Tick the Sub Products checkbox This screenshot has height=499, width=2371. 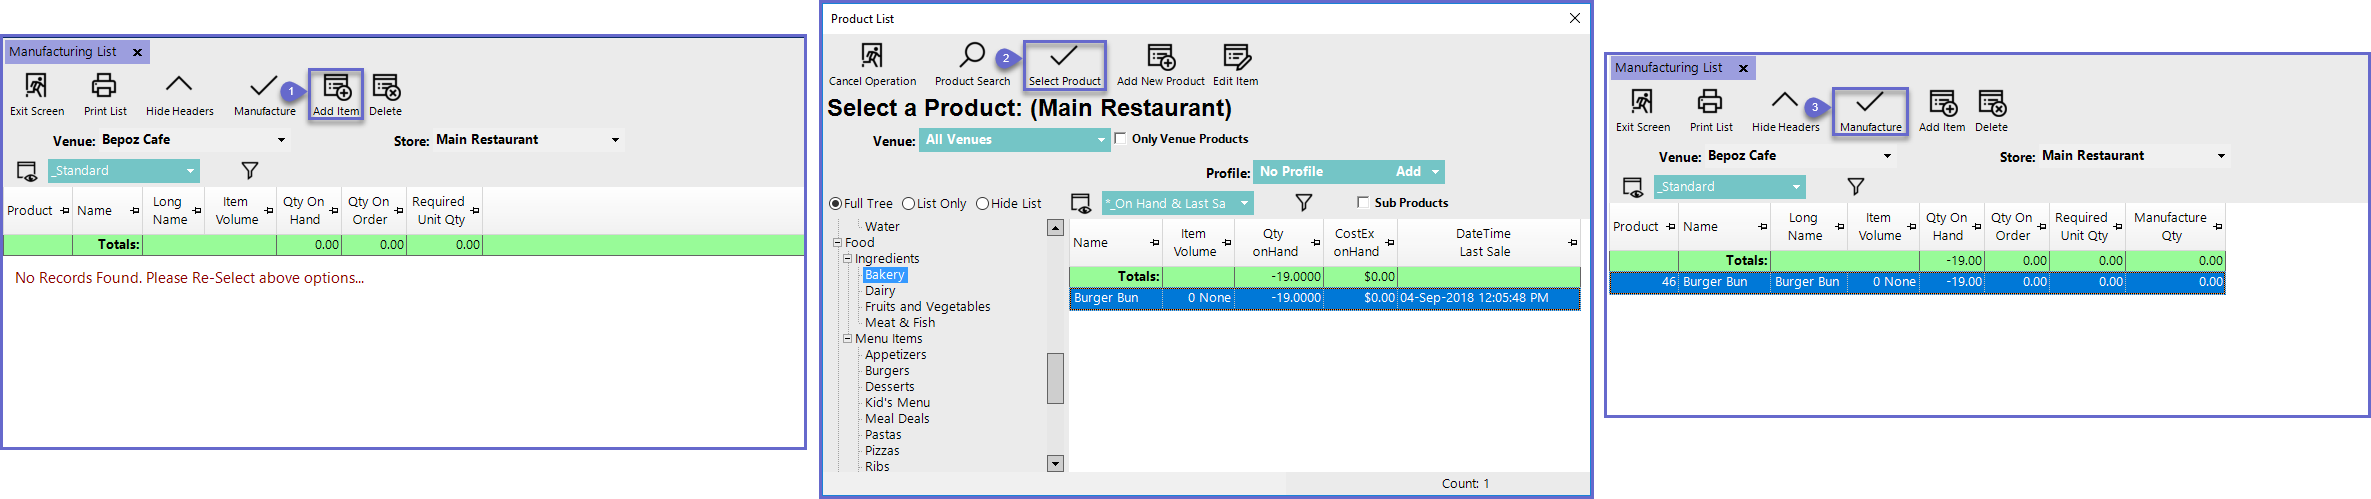coord(1363,203)
